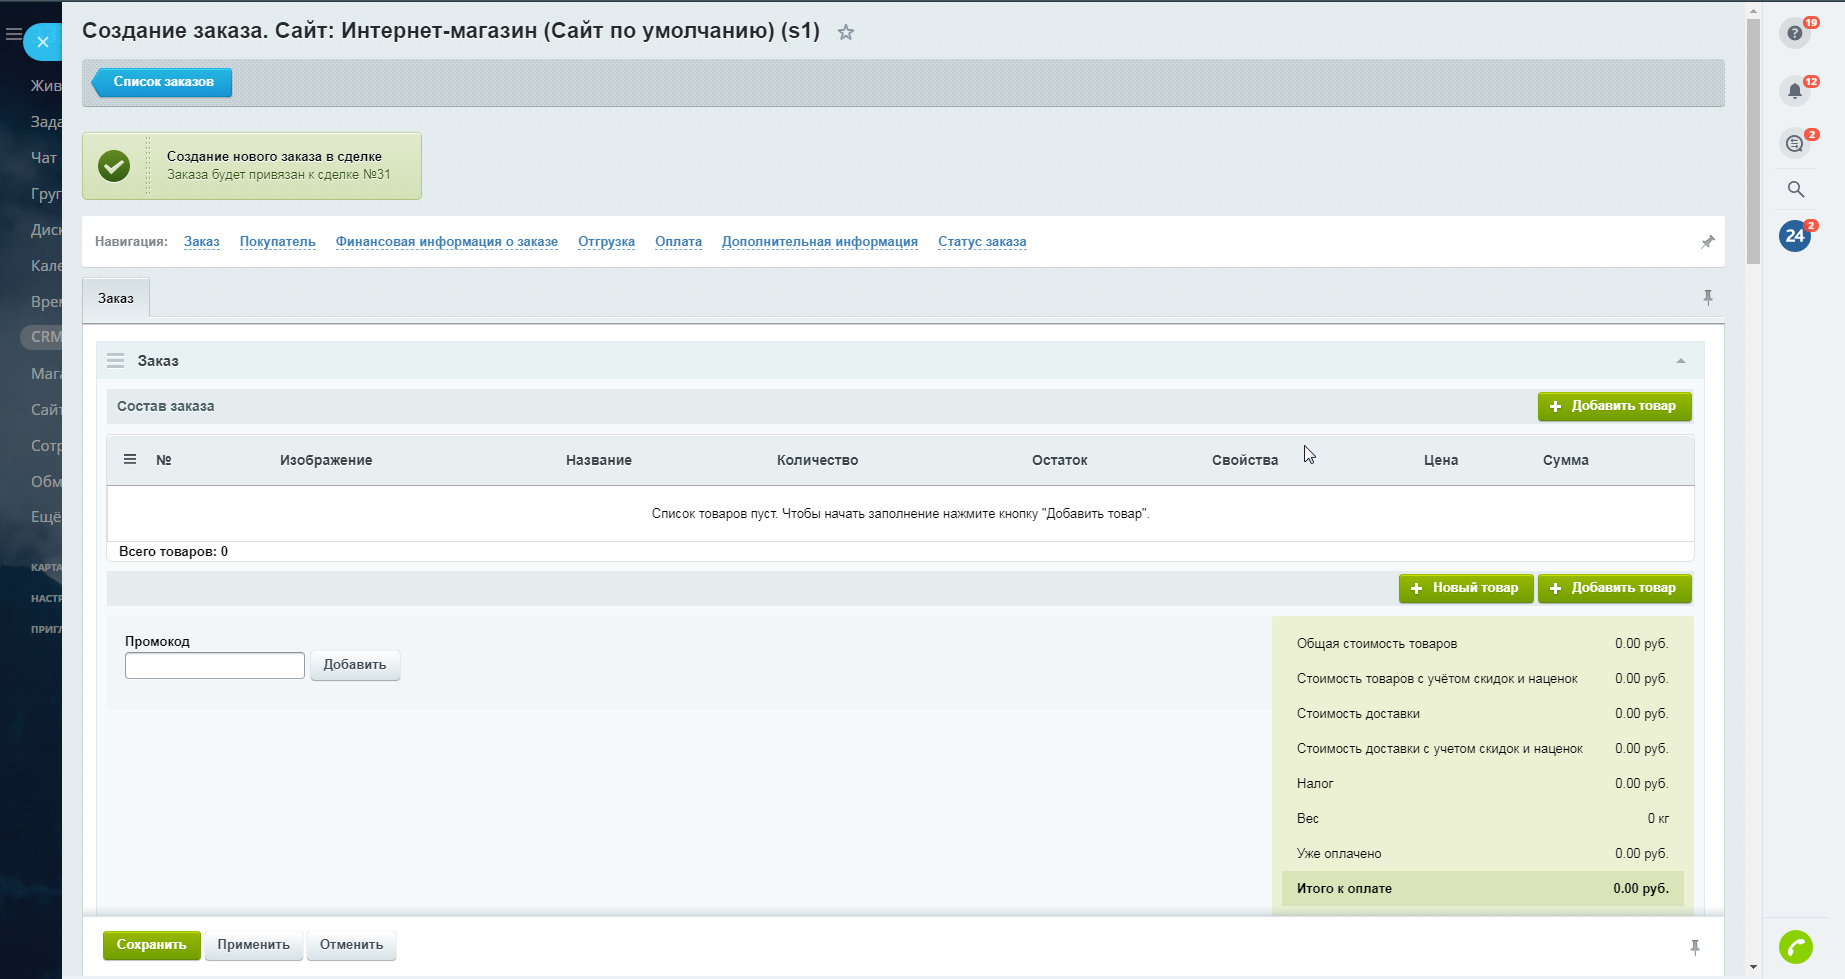This screenshot has height=979, width=1845.
Task: Open table columns settings menu icon
Action: point(130,460)
